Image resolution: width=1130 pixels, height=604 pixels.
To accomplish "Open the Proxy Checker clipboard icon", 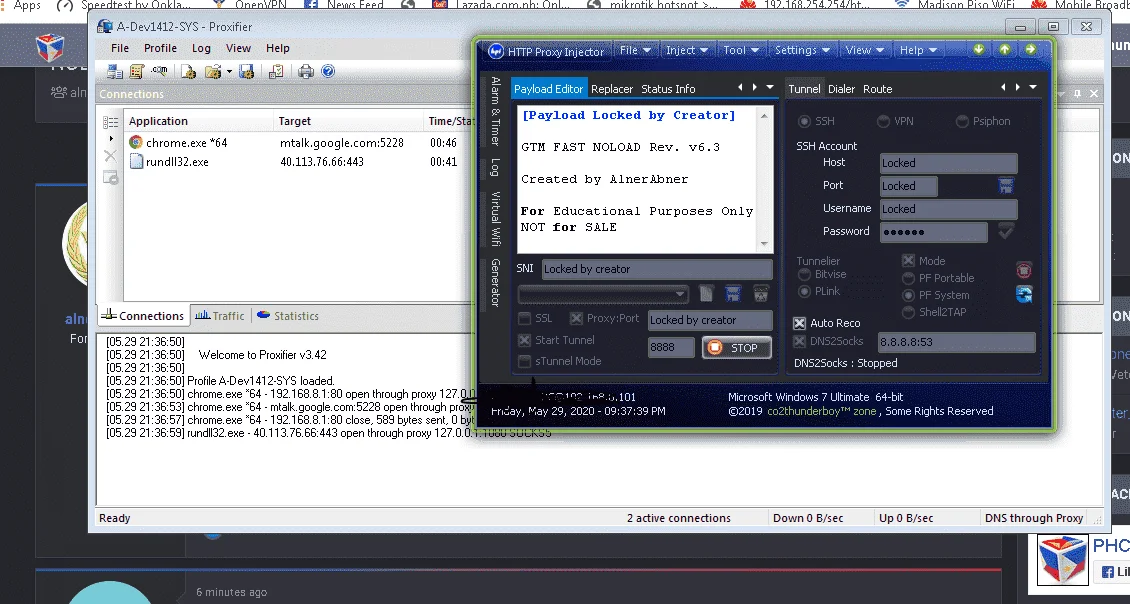I will [276, 71].
